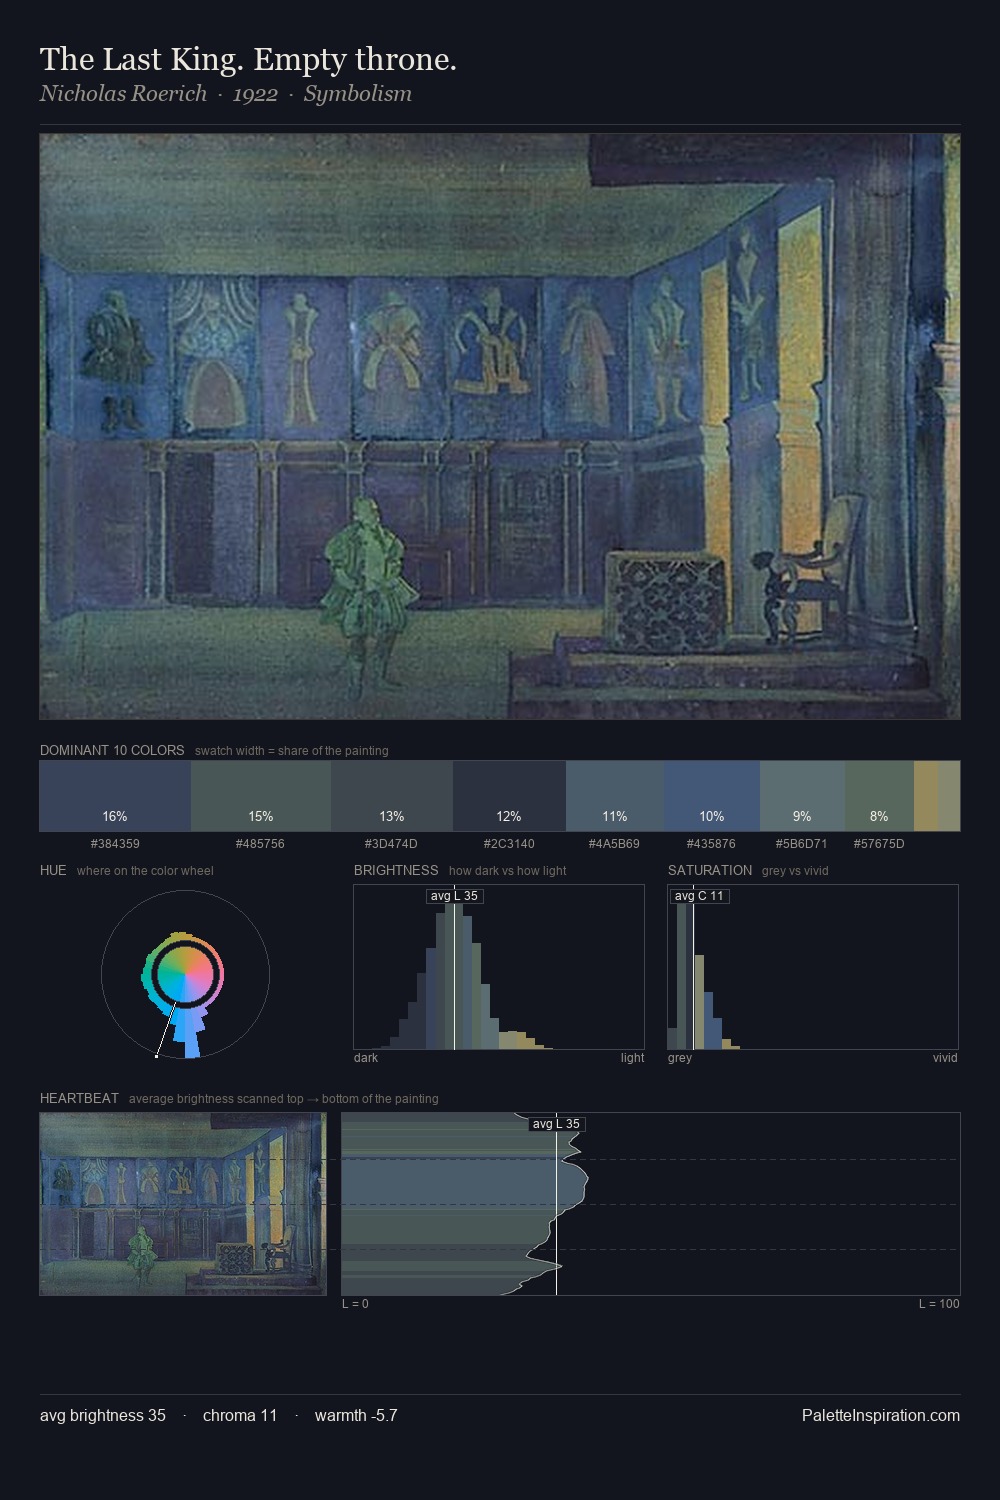Click the 'dark' axis label under brightness
This screenshot has width=1000, height=1500.
pos(366,1058)
